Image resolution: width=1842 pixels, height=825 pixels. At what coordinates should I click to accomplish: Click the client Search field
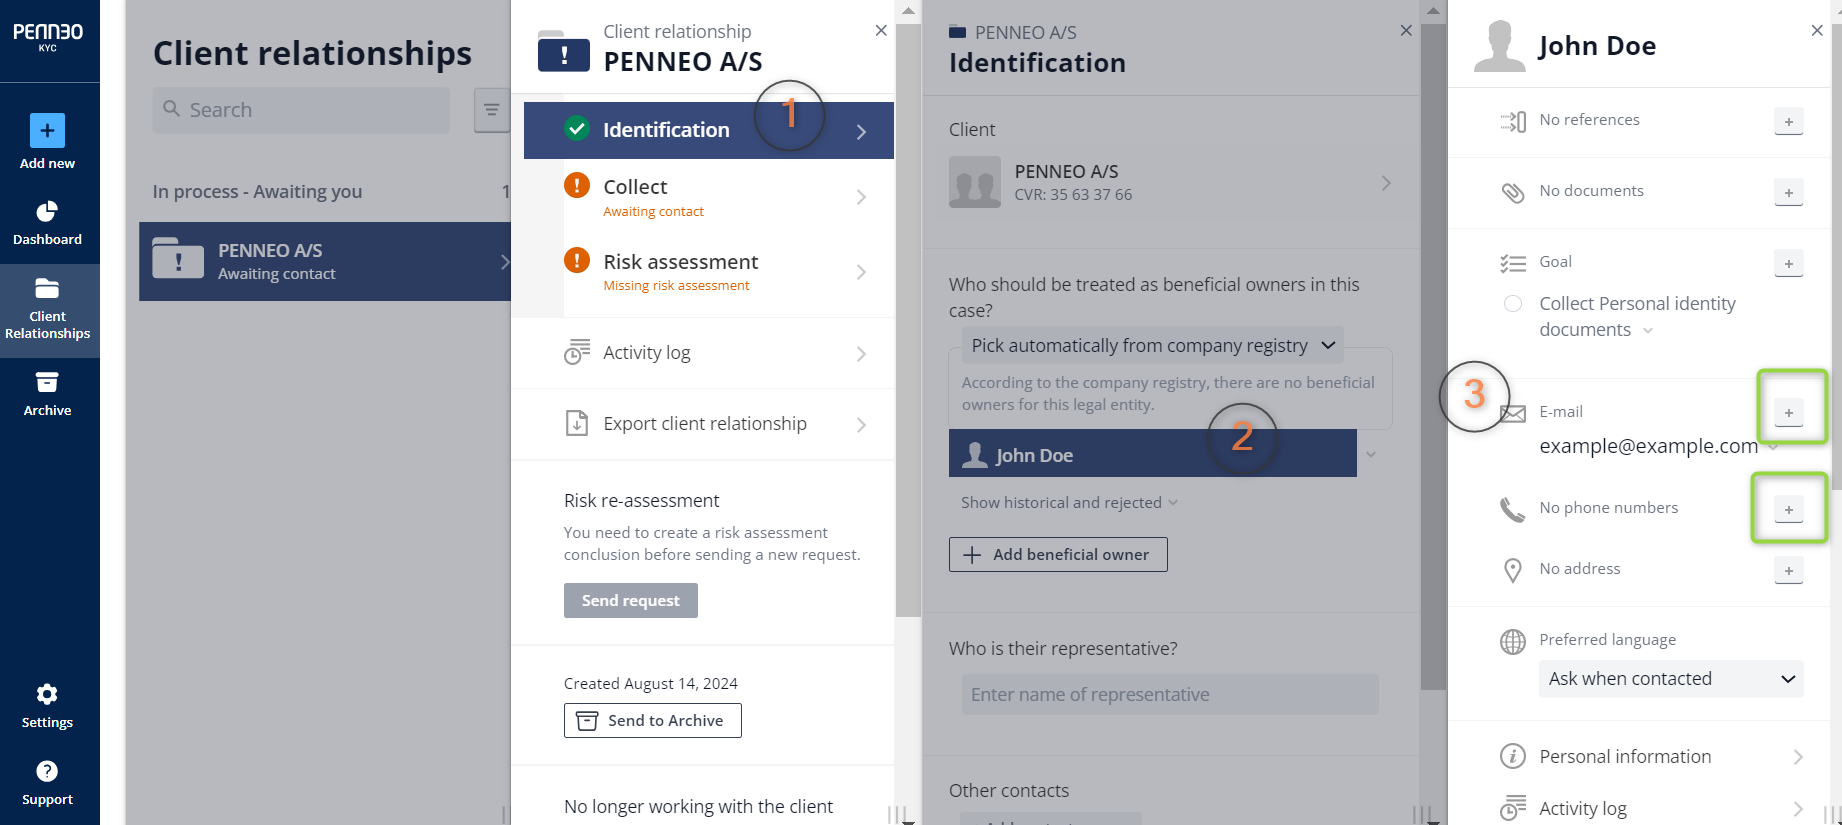pos(301,110)
